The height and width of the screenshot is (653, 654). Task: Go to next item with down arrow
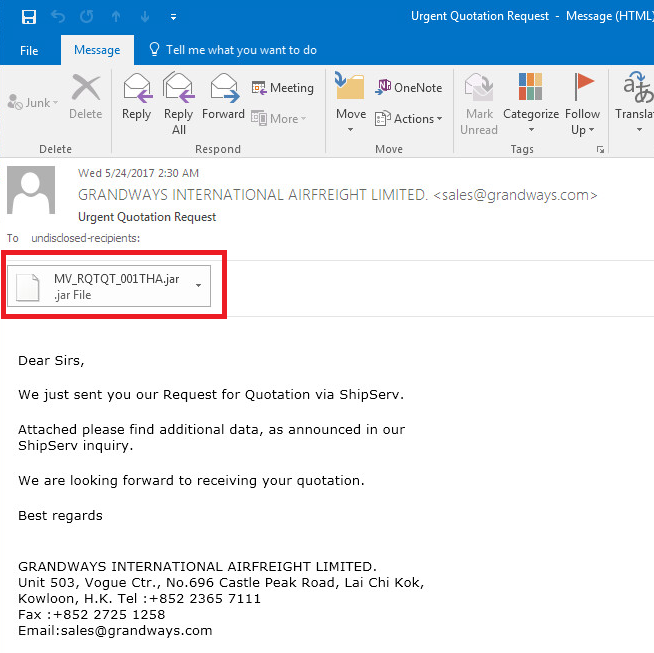145,17
